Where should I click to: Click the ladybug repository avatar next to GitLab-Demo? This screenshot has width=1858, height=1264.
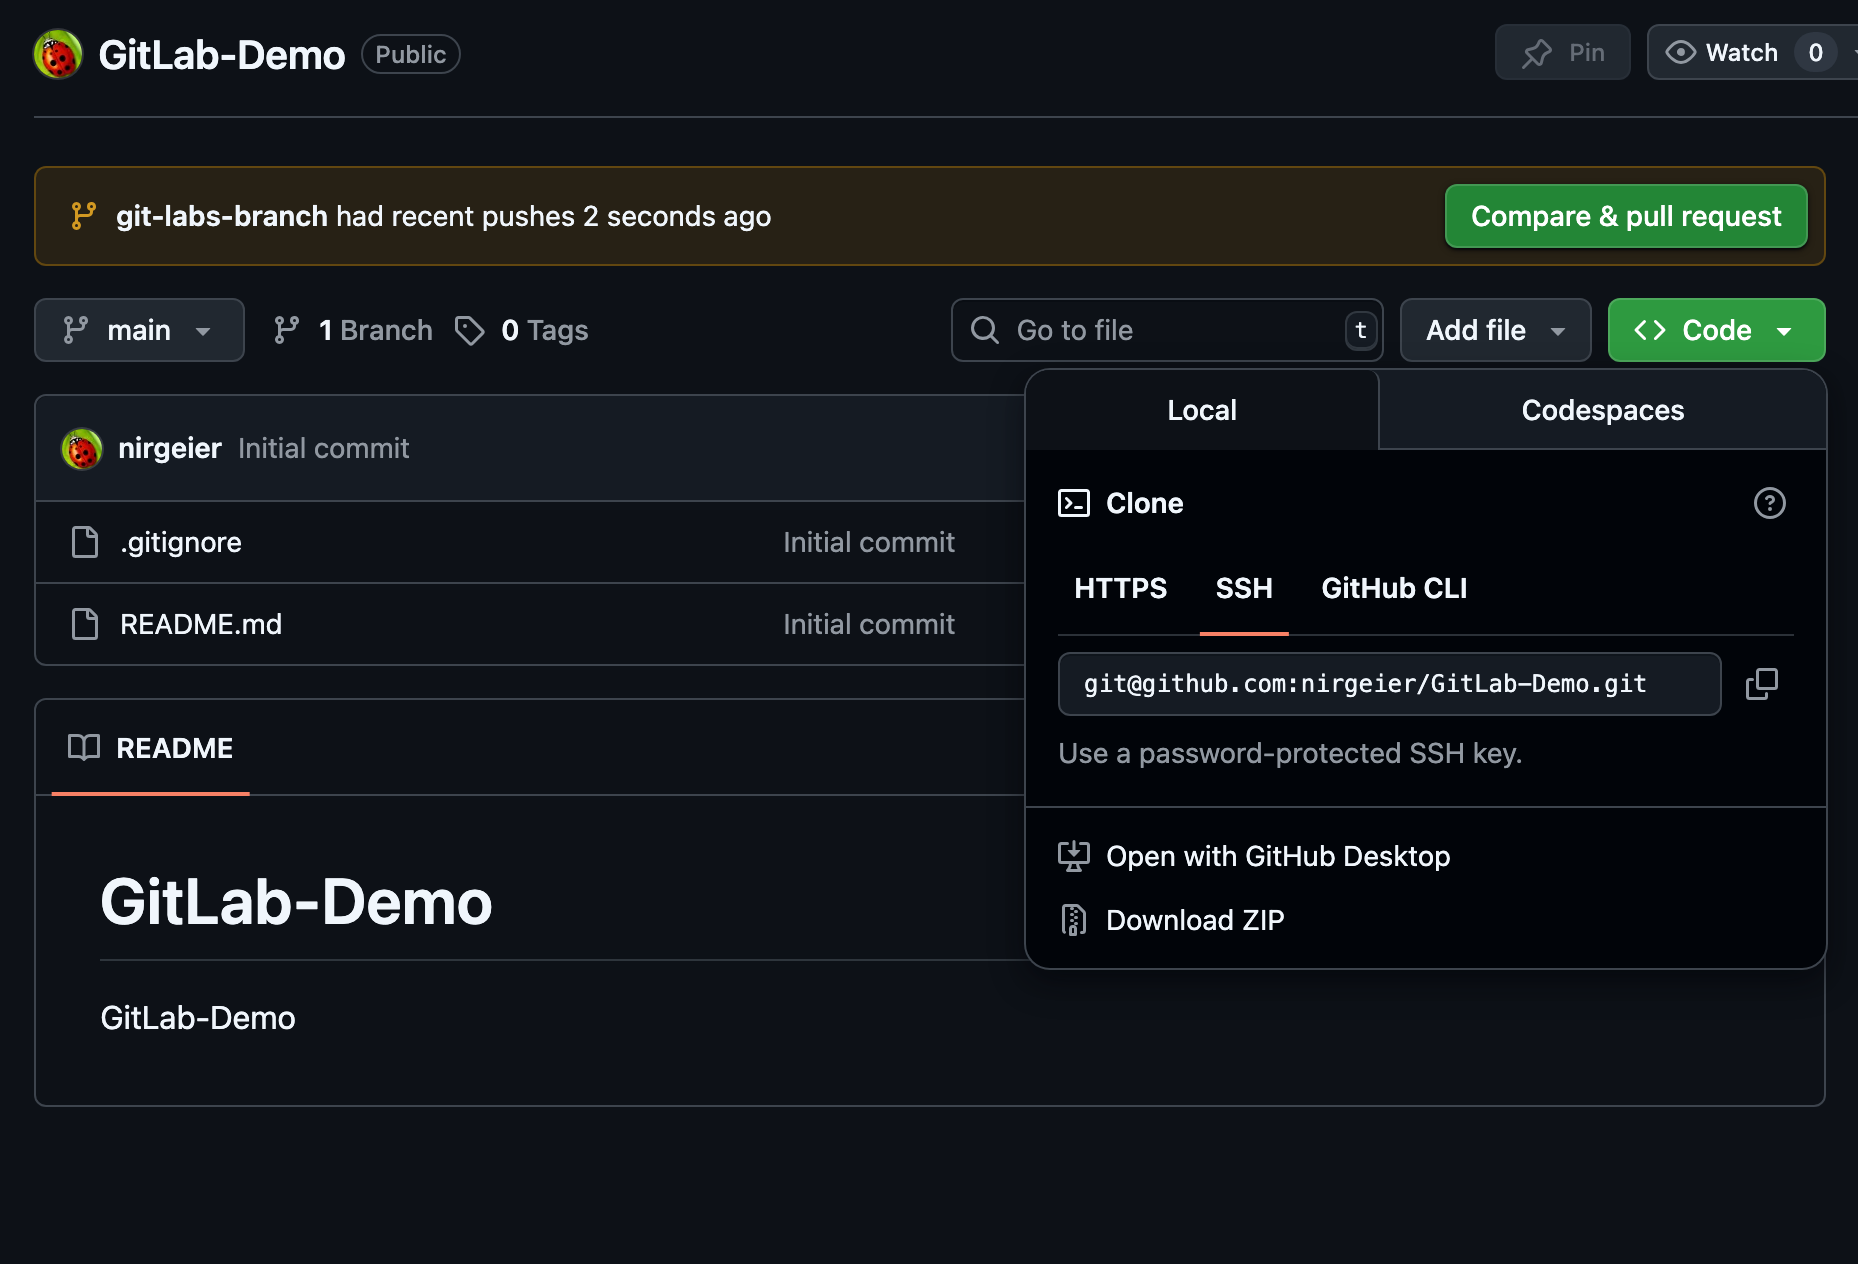[58, 54]
